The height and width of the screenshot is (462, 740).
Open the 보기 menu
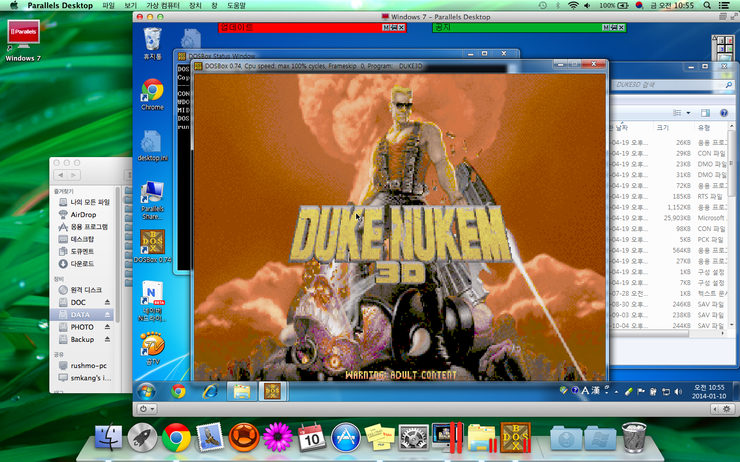(130, 5)
